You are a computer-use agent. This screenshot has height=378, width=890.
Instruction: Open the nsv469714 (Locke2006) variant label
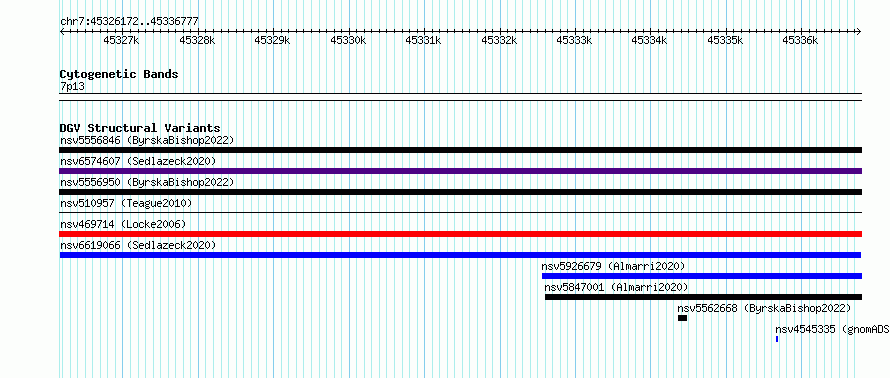tap(123, 224)
